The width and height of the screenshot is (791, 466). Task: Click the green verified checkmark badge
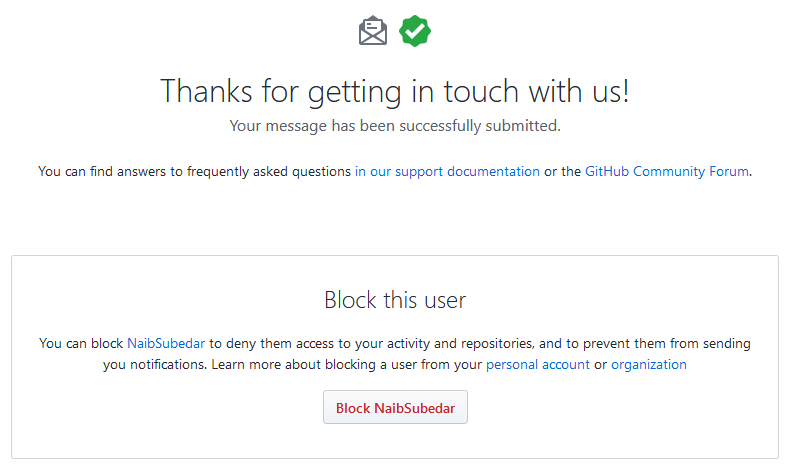point(415,31)
